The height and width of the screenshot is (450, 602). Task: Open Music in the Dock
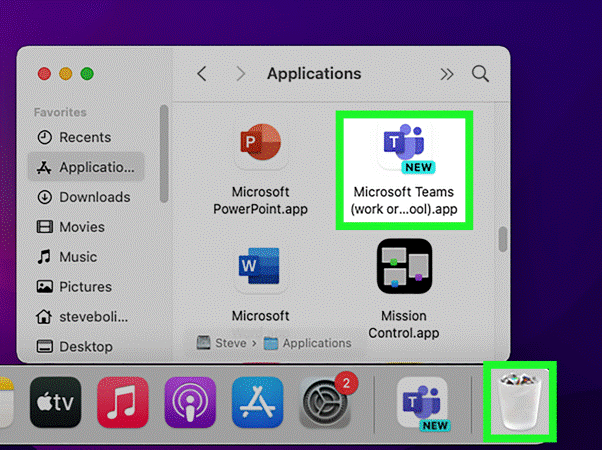pyautogui.click(x=123, y=402)
